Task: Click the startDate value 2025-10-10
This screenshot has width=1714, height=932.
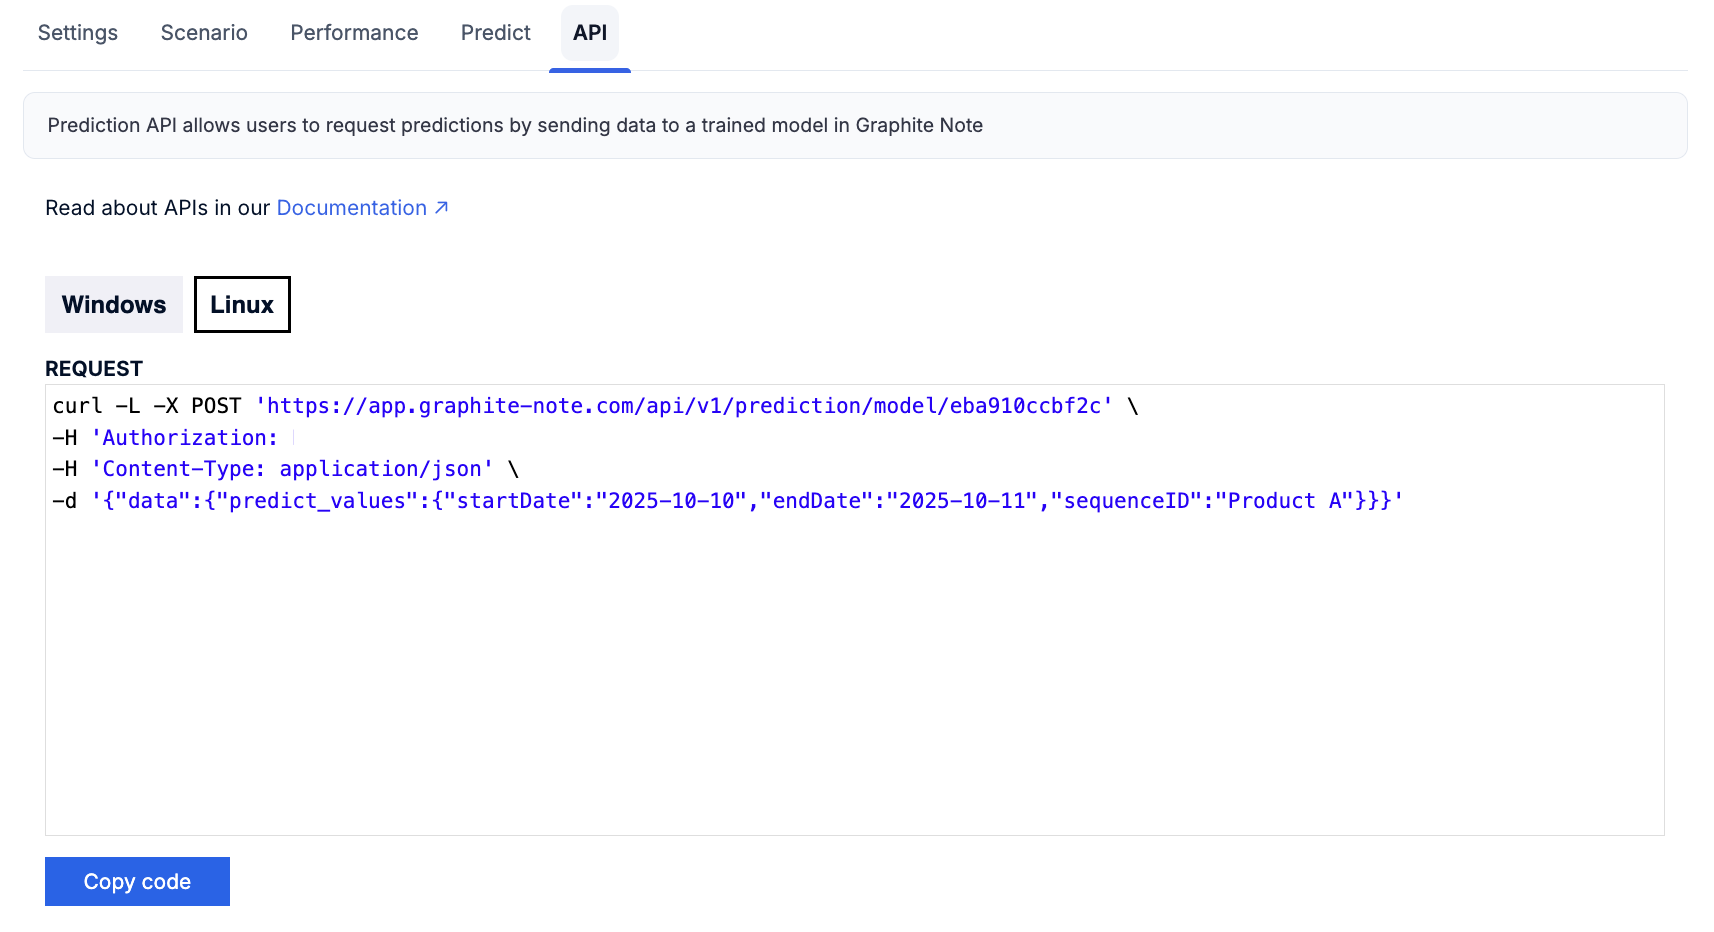Action: (x=671, y=501)
